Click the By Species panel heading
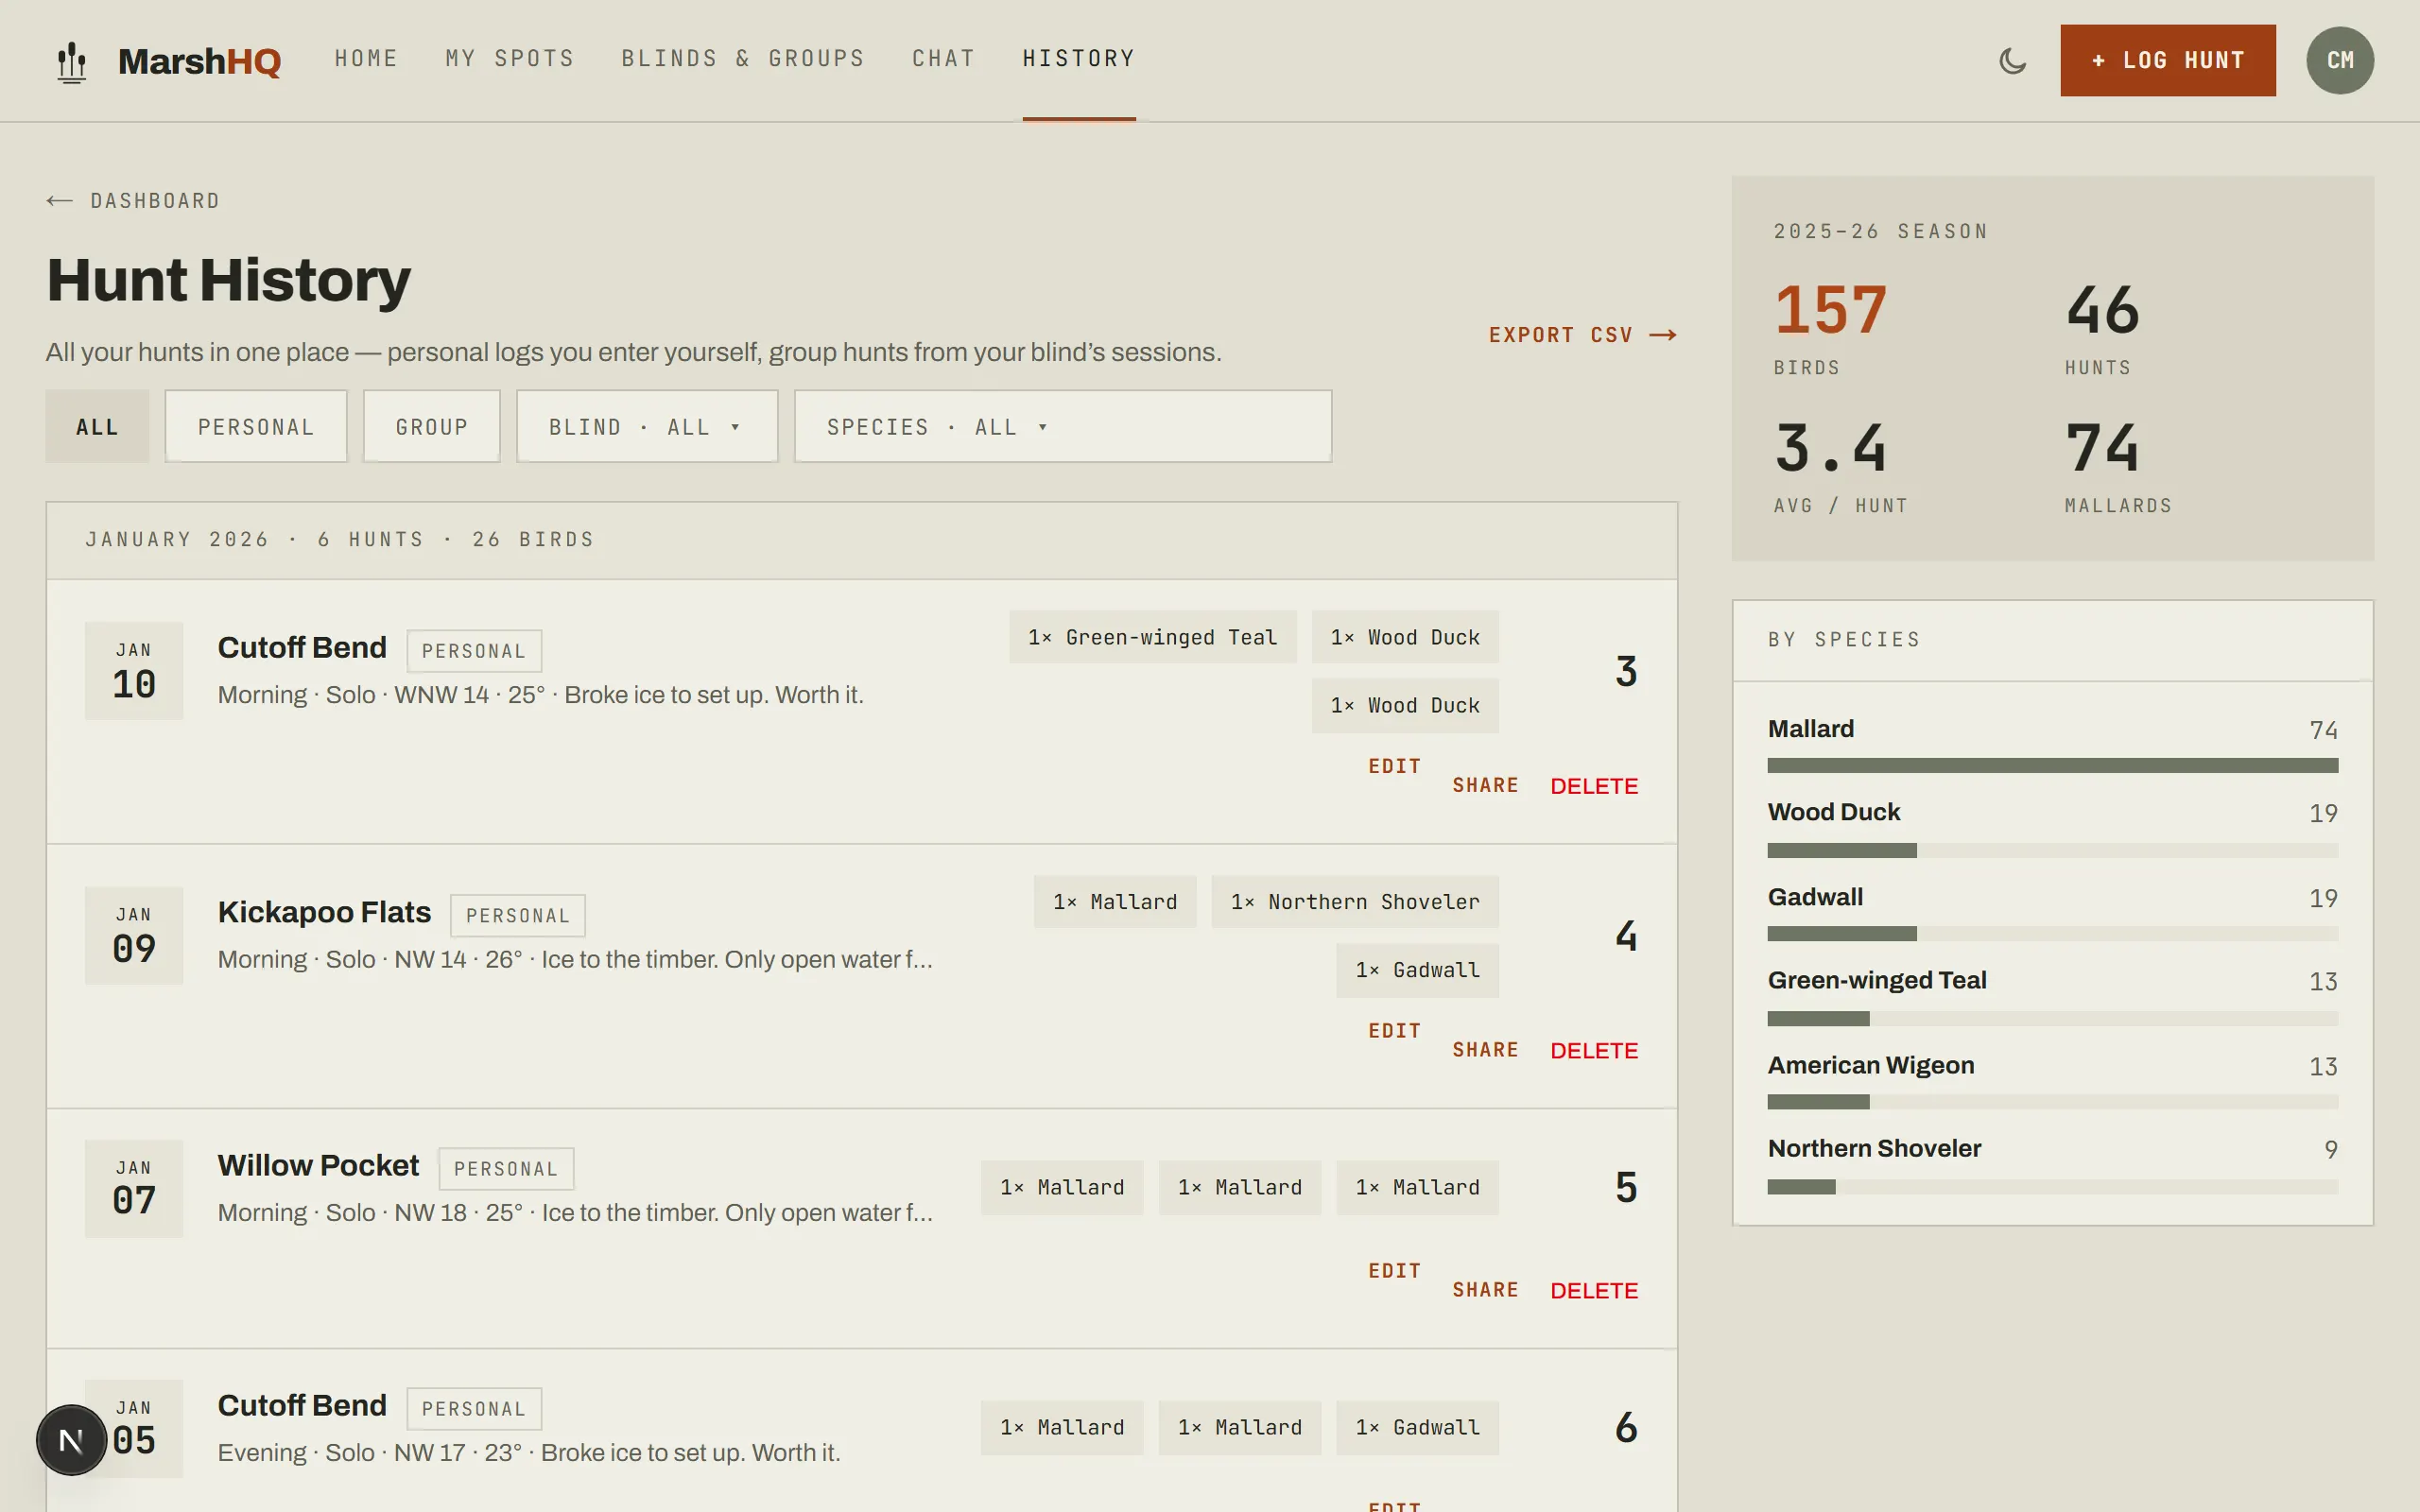 1844,640
